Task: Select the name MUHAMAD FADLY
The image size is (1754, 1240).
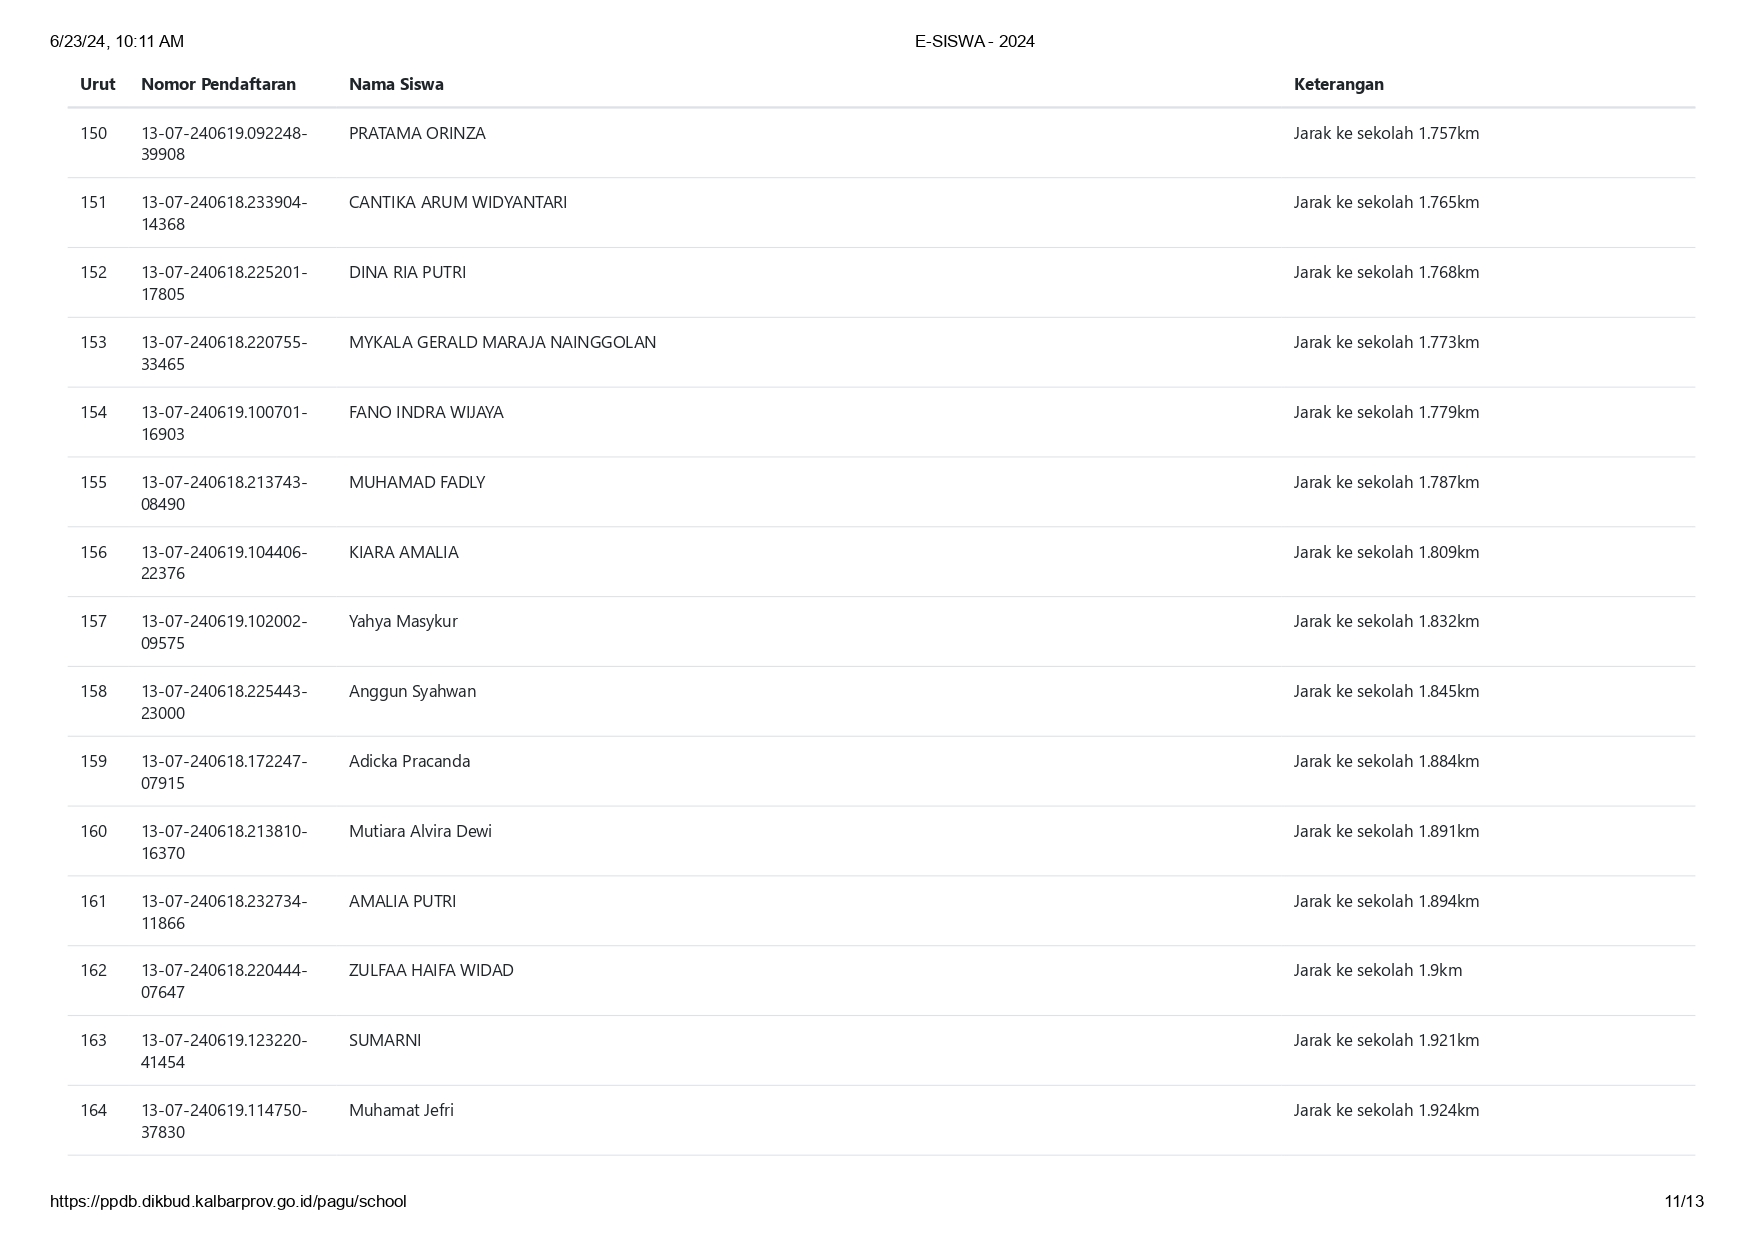Action: pos(417,482)
